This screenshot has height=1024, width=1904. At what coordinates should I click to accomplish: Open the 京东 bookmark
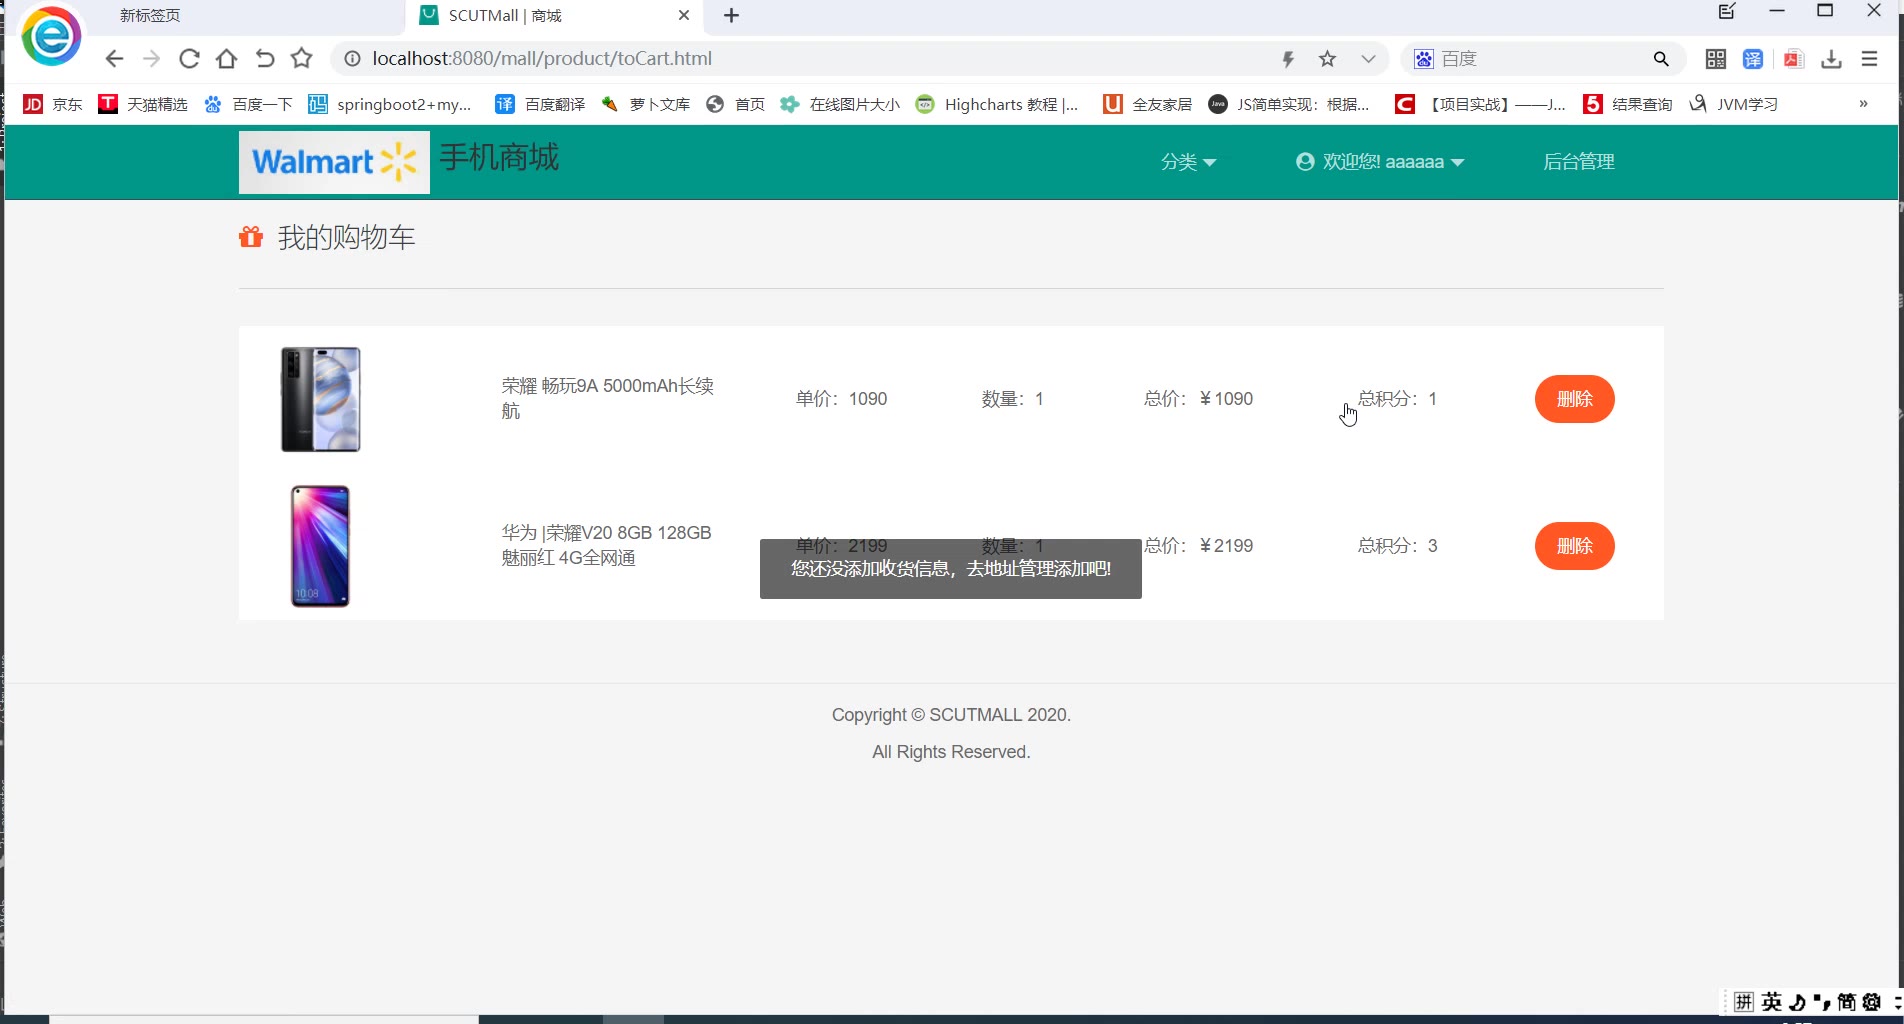click(52, 104)
